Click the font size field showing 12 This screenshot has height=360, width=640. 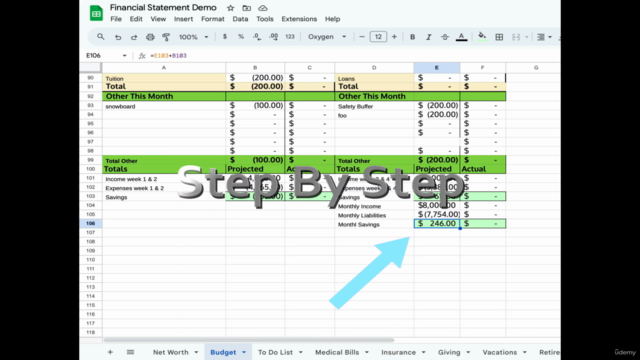[x=378, y=37]
